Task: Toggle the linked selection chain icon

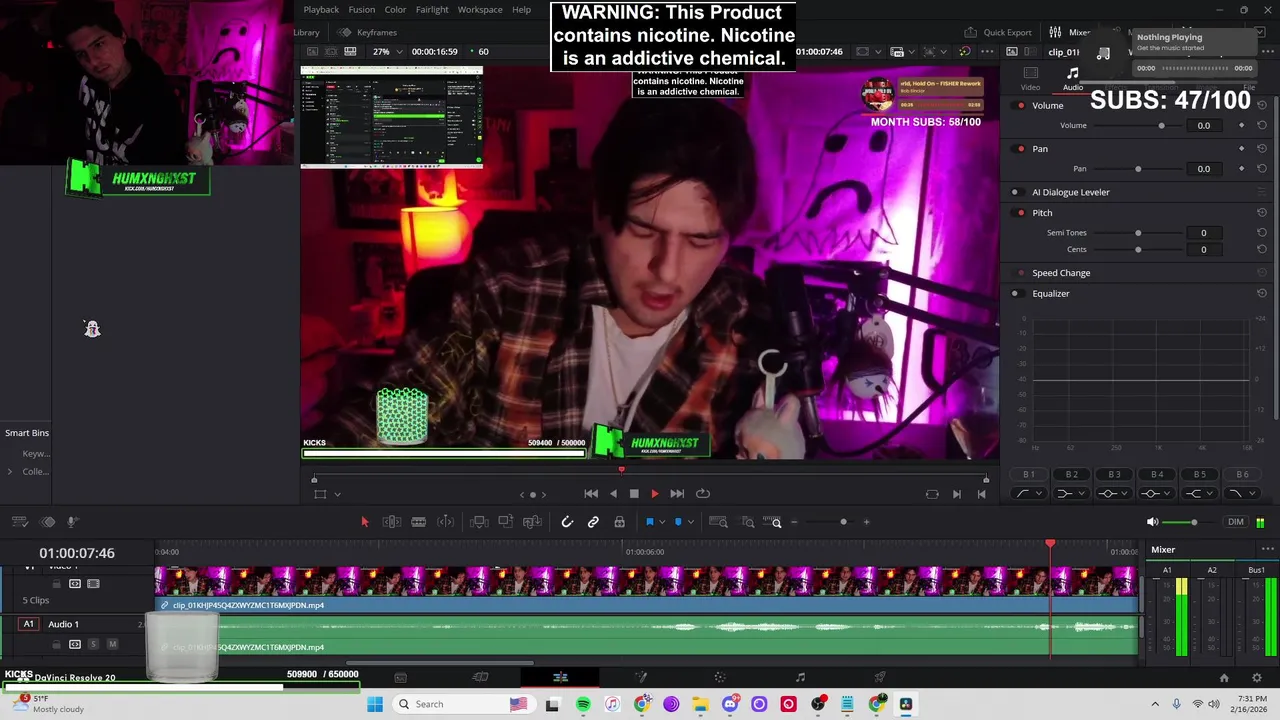Action: click(x=593, y=522)
